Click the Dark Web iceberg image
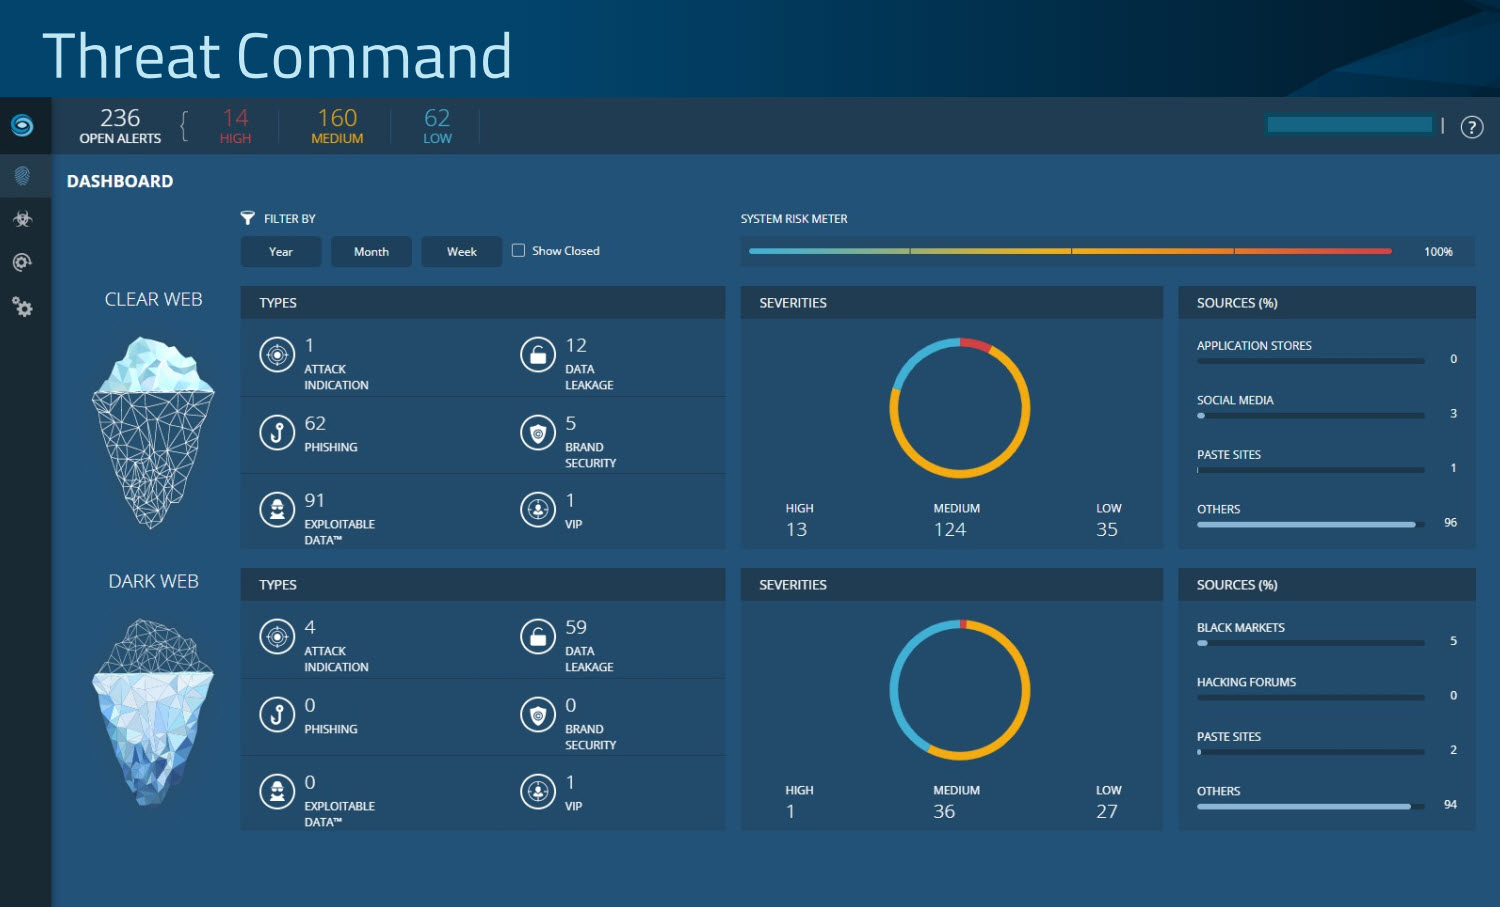This screenshot has height=907, width=1500. click(153, 713)
